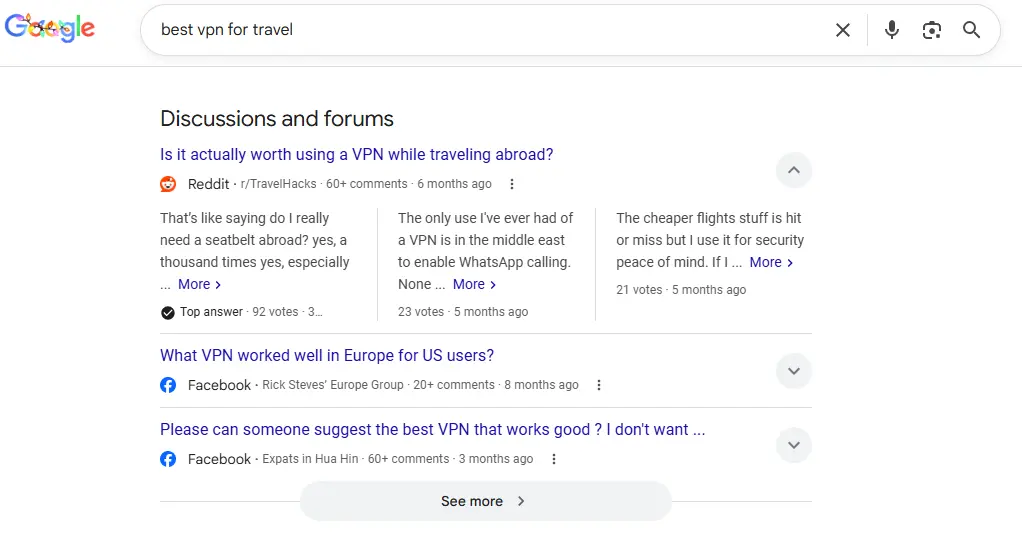Click More on the cheaper flights answer

click(x=771, y=262)
